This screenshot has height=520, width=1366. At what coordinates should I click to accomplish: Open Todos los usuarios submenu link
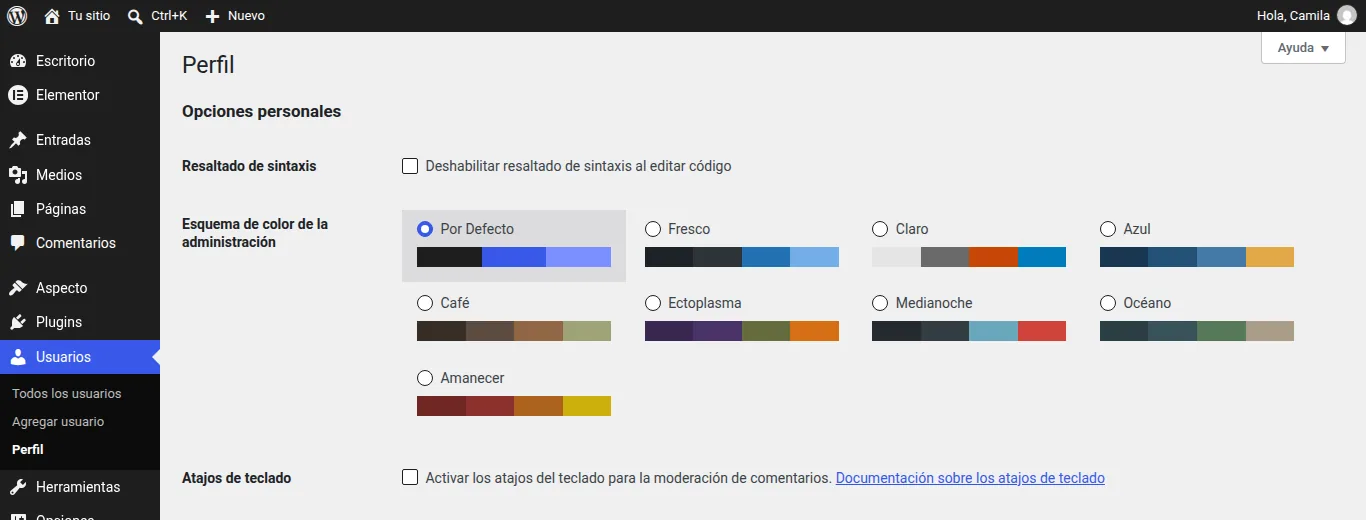click(67, 394)
